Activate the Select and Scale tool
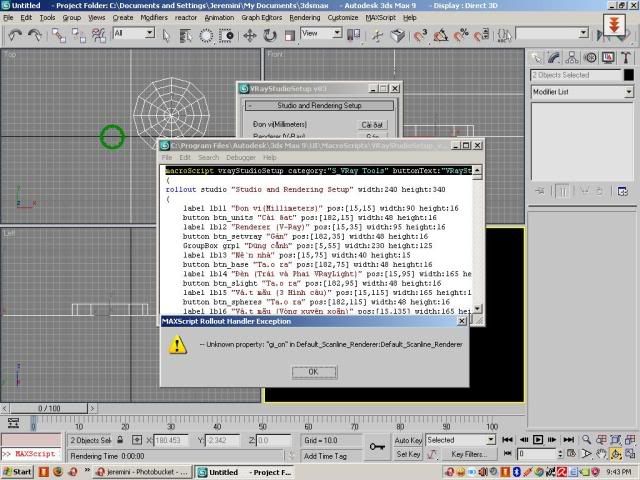The height and width of the screenshot is (480, 640). click(289, 36)
